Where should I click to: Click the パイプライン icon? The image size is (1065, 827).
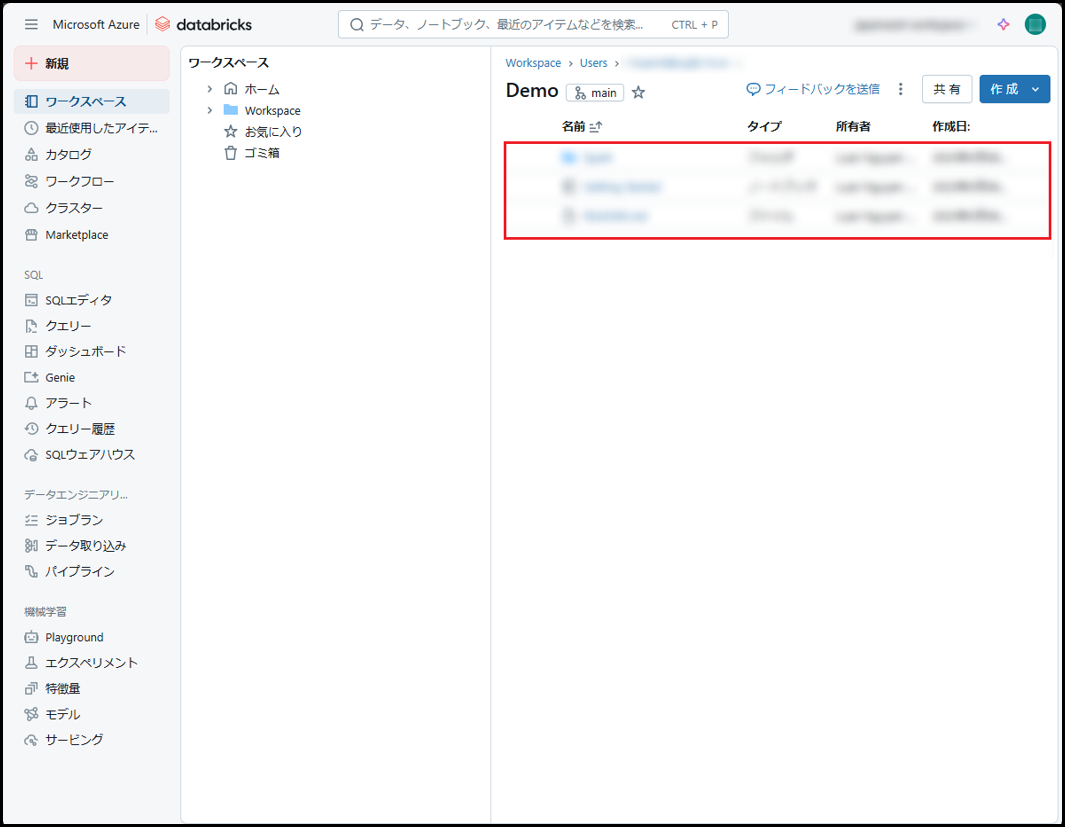coord(31,571)
